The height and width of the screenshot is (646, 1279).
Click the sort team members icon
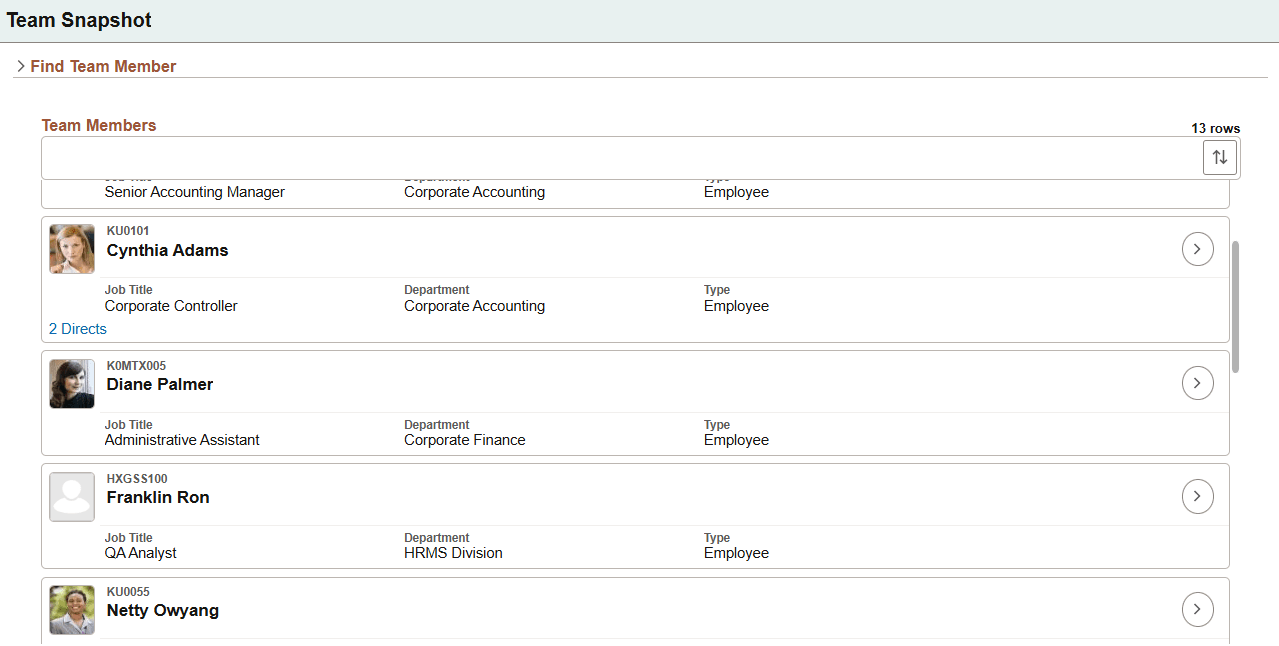tap(1220, 157)
